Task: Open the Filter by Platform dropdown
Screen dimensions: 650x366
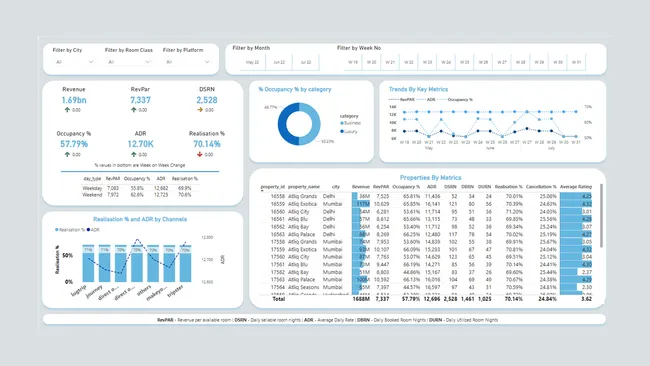Action: (188, 62)
